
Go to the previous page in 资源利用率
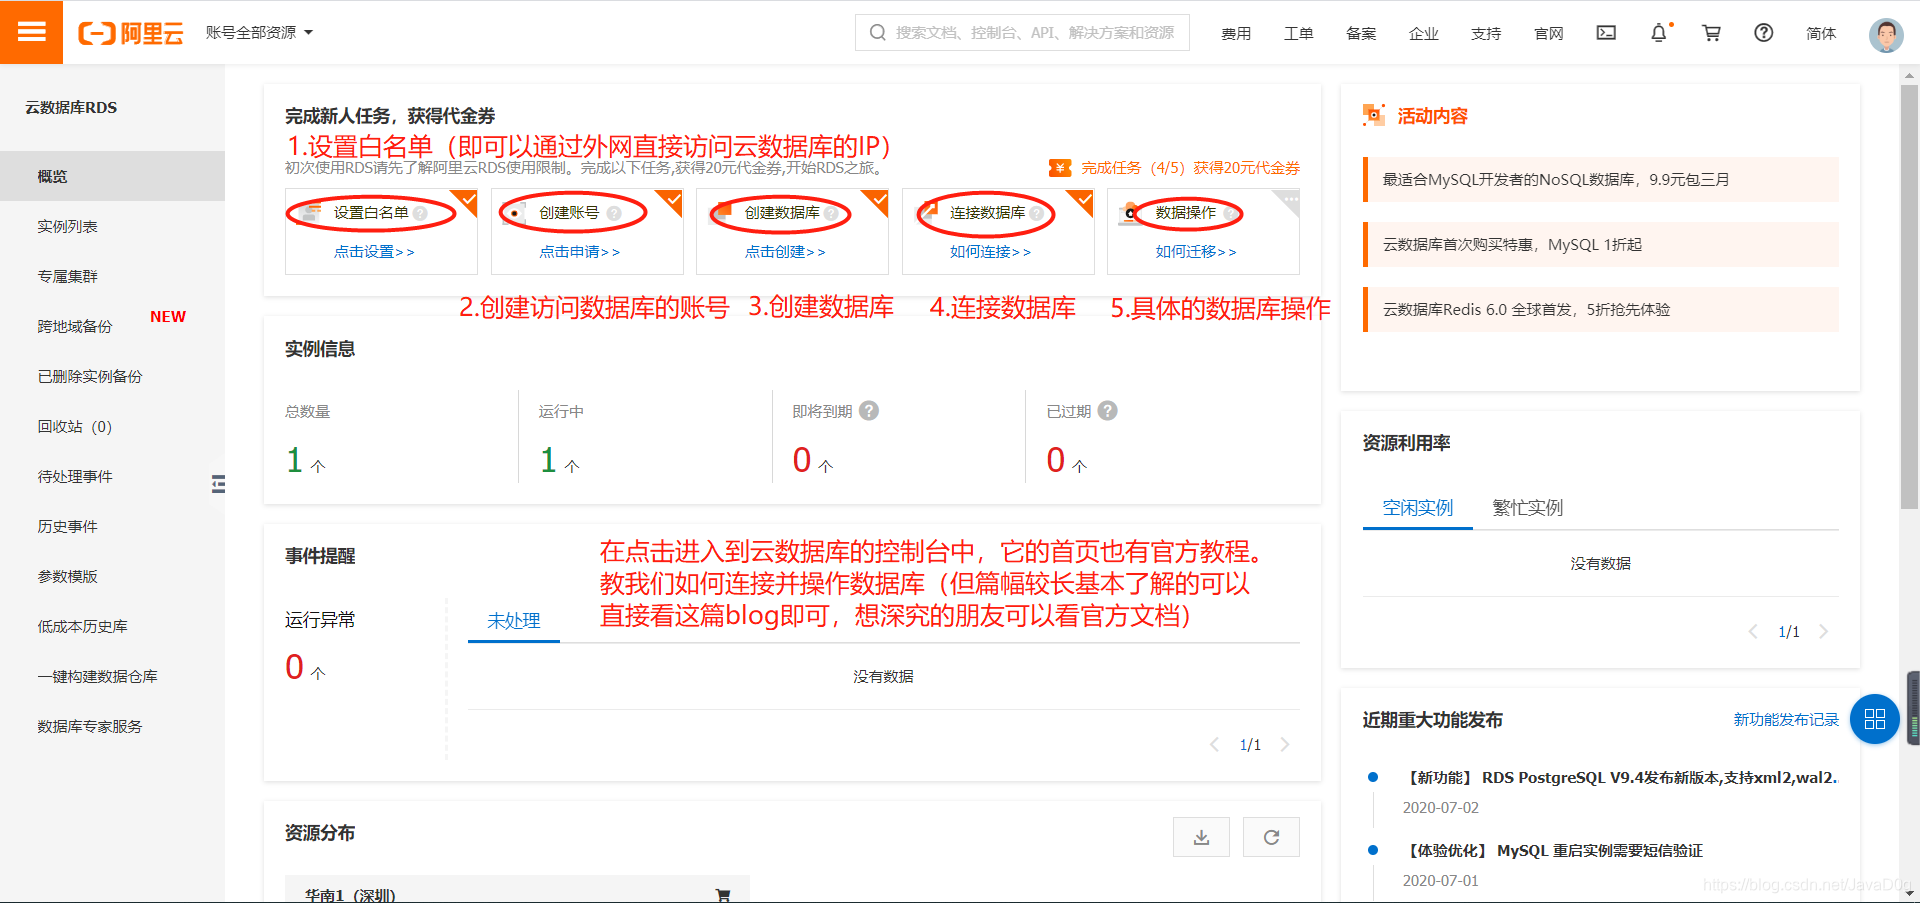[1753, 631]
